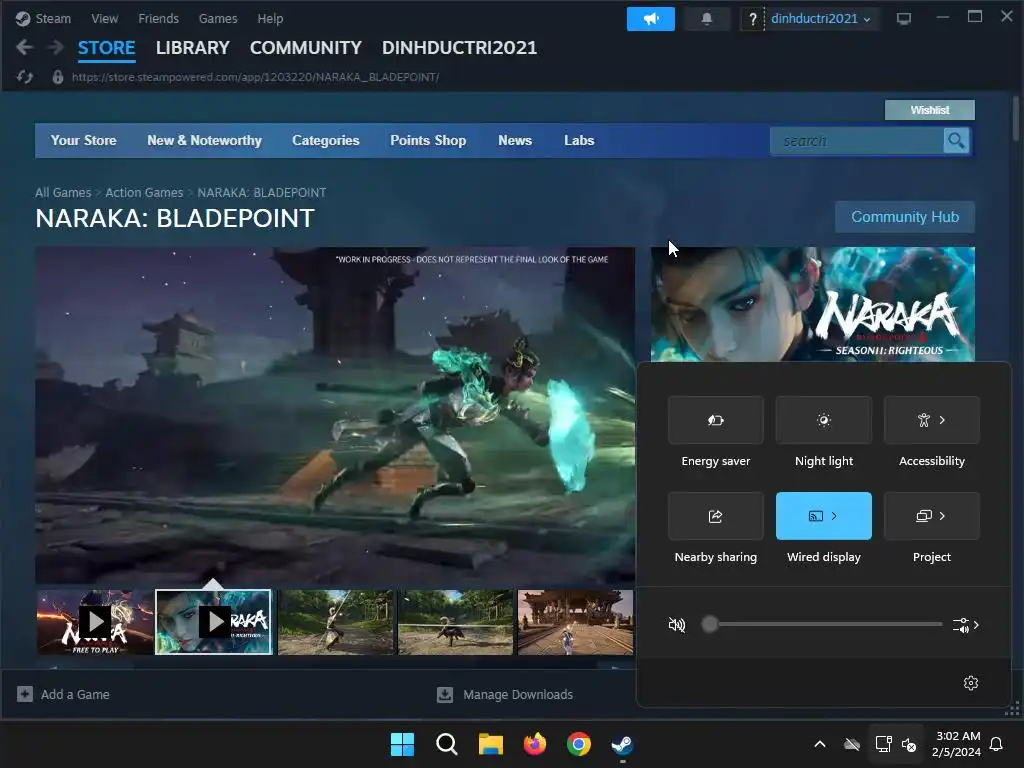
Task: Expand Accessibility options chevron
Action: click(x=942, y=420)
